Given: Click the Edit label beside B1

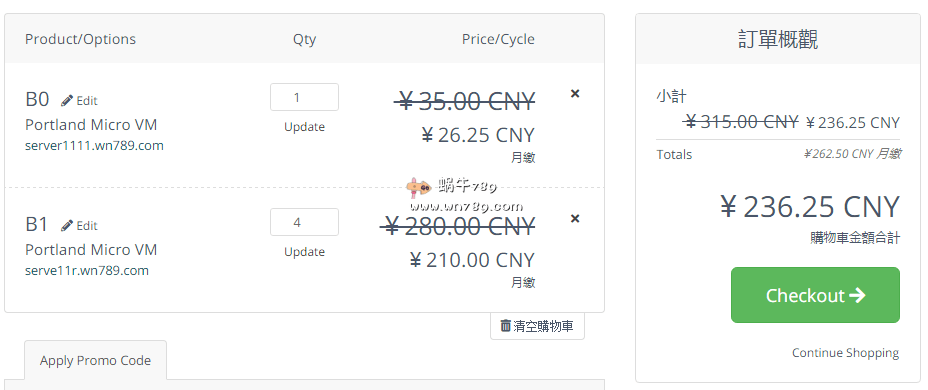Looking at the screenshot, I should coord(87,225).
